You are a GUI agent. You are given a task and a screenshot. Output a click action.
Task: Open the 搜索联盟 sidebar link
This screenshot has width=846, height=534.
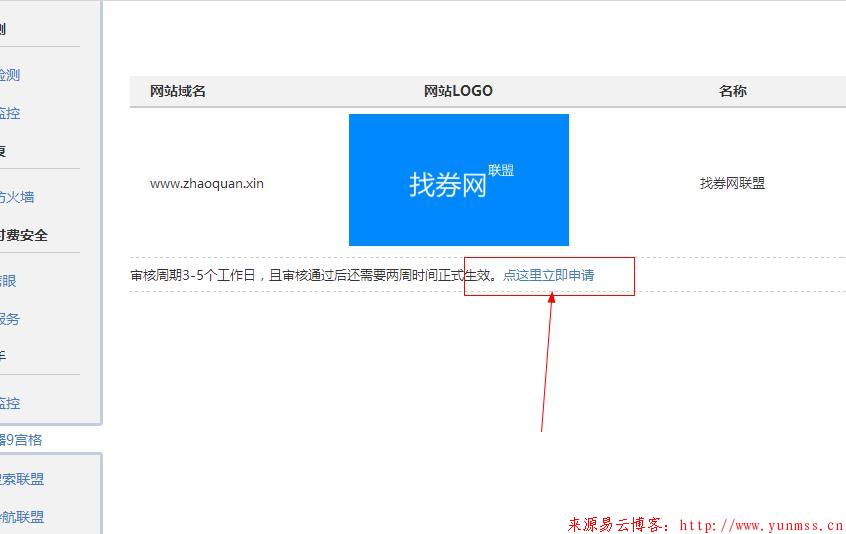pyautogui.click(x=22, y=479)
